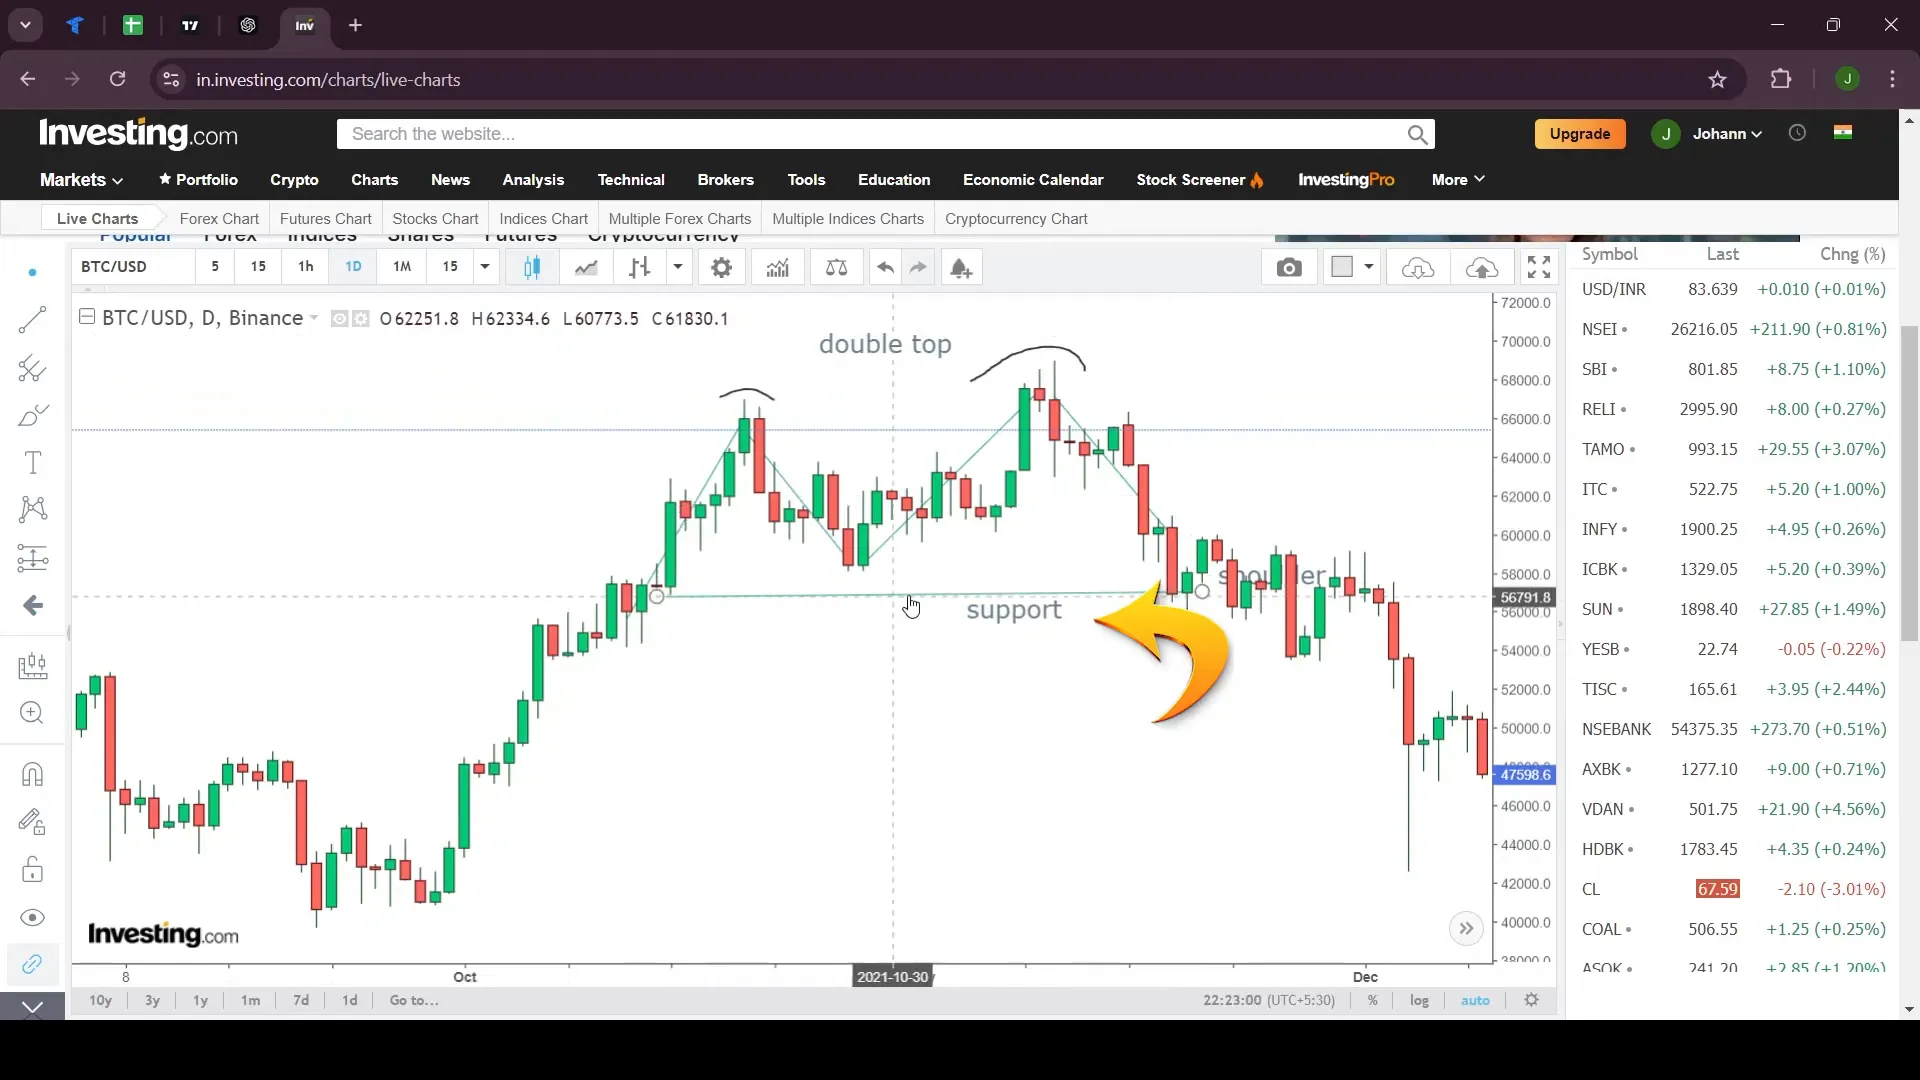
Task: Select the text annotation tool
Action: (33, 463)
